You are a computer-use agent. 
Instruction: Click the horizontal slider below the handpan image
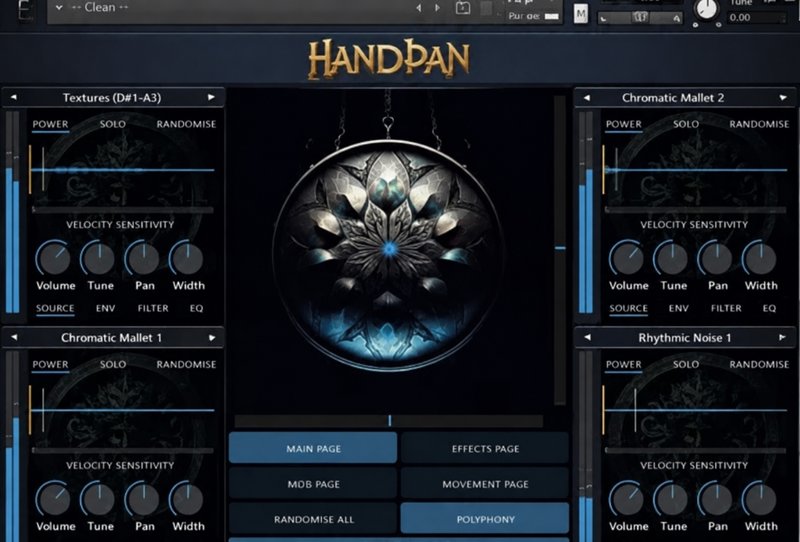(389, 421)
